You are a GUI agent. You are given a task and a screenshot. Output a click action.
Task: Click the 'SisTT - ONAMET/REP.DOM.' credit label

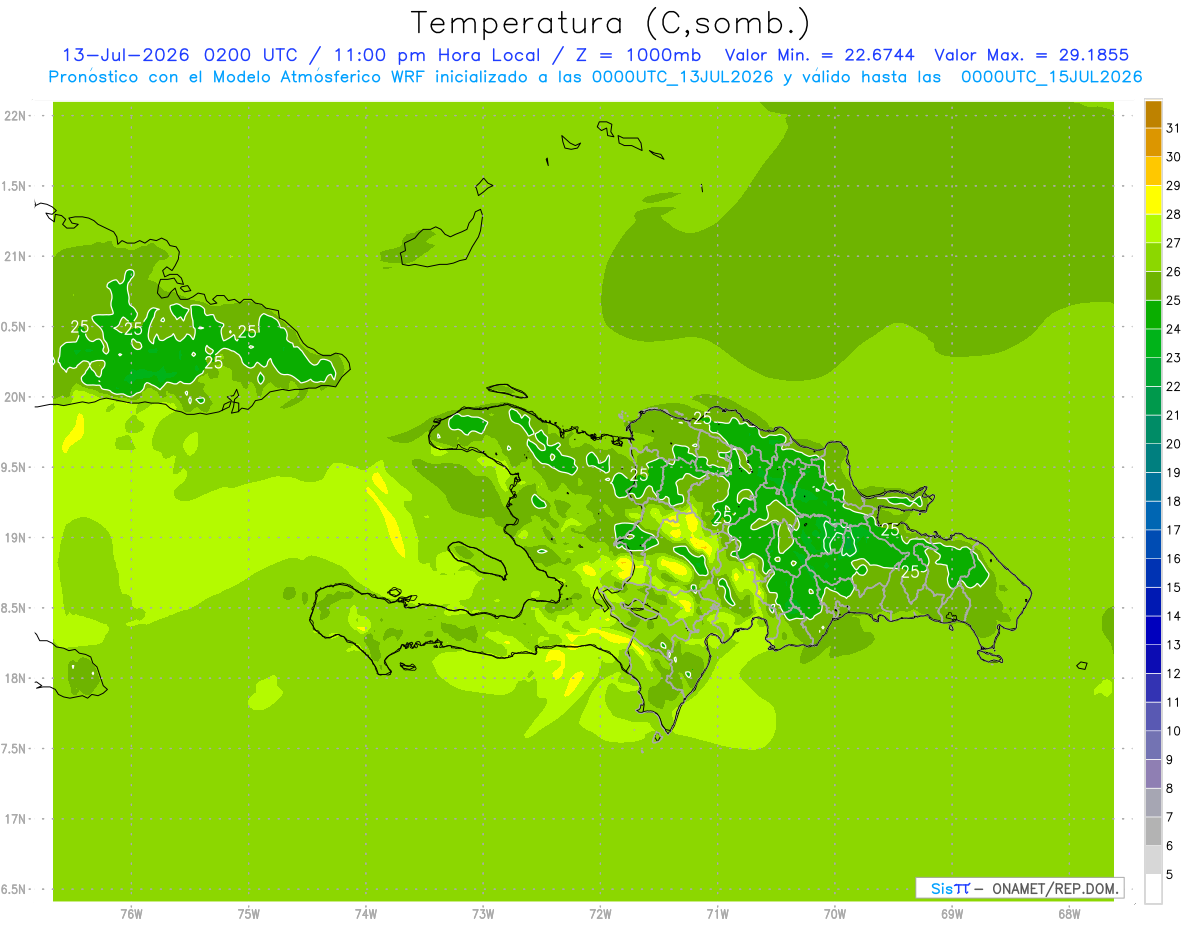(x=1020, y=888)
